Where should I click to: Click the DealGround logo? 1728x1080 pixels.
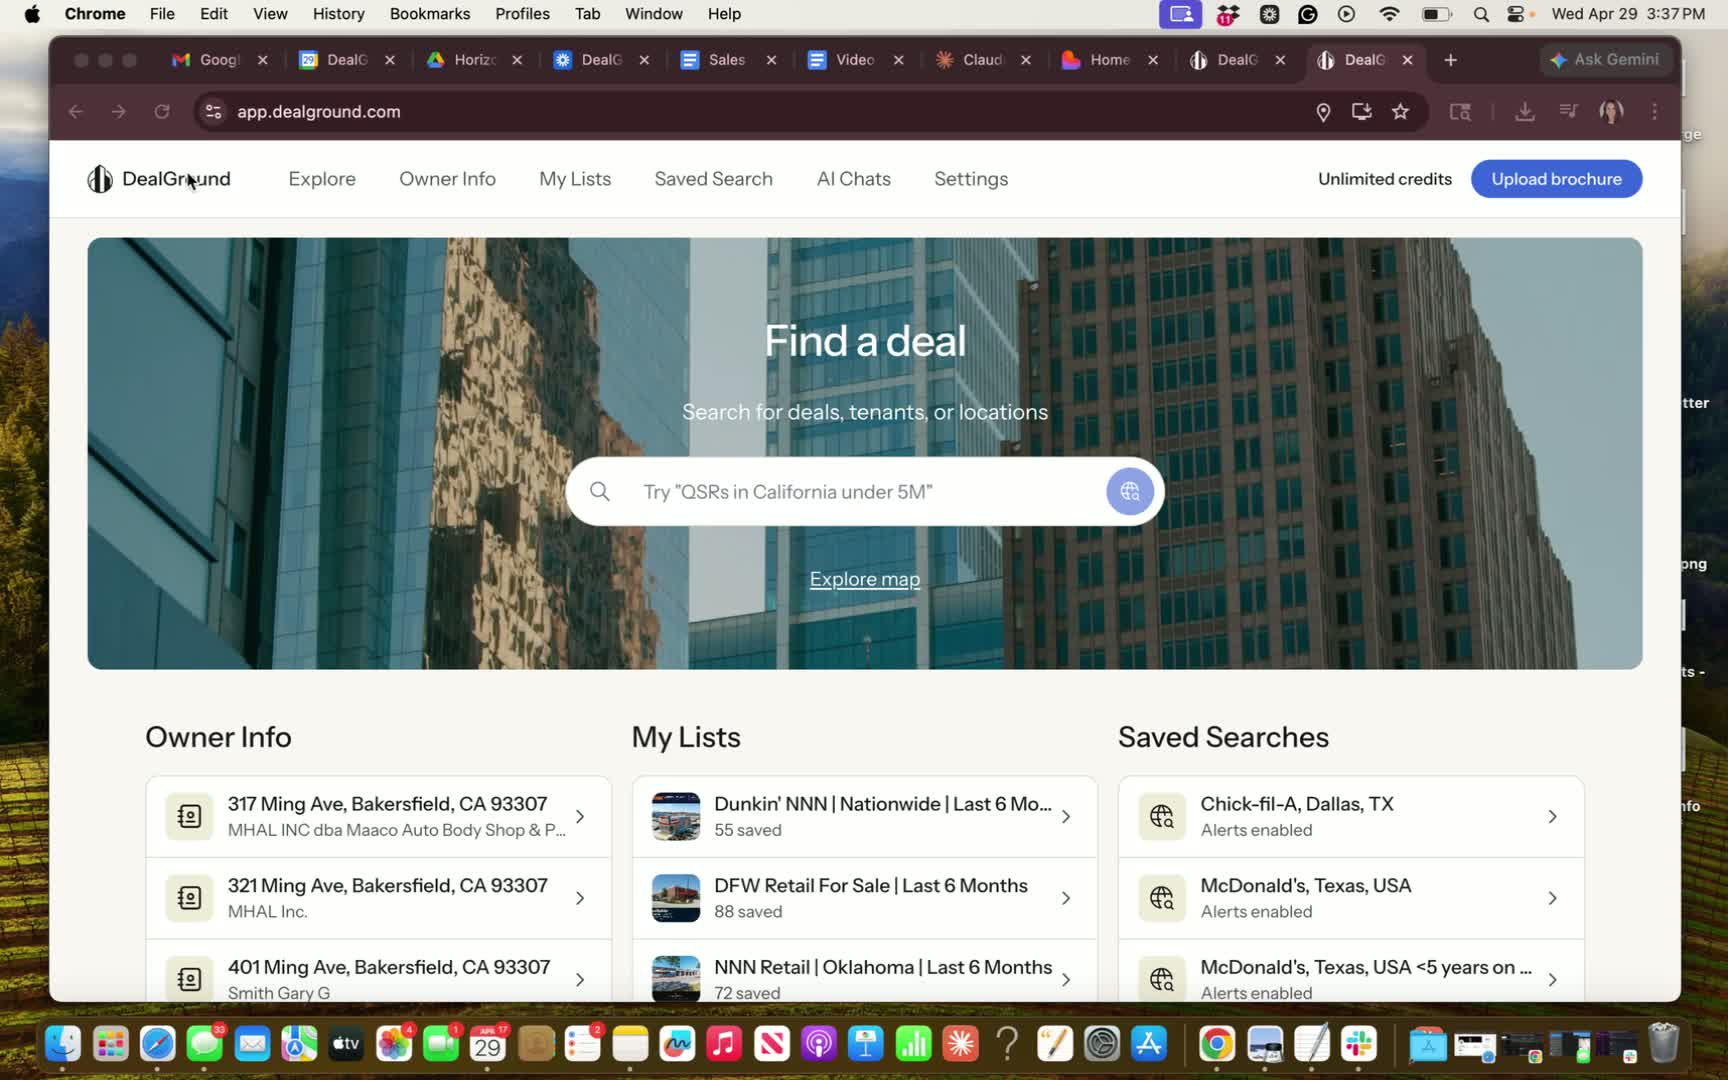click(x=159, y=179)
